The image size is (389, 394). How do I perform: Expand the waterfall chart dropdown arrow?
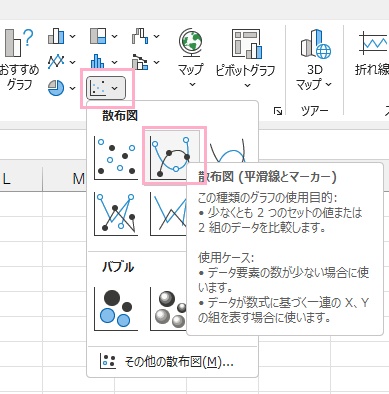coord(156,36)
